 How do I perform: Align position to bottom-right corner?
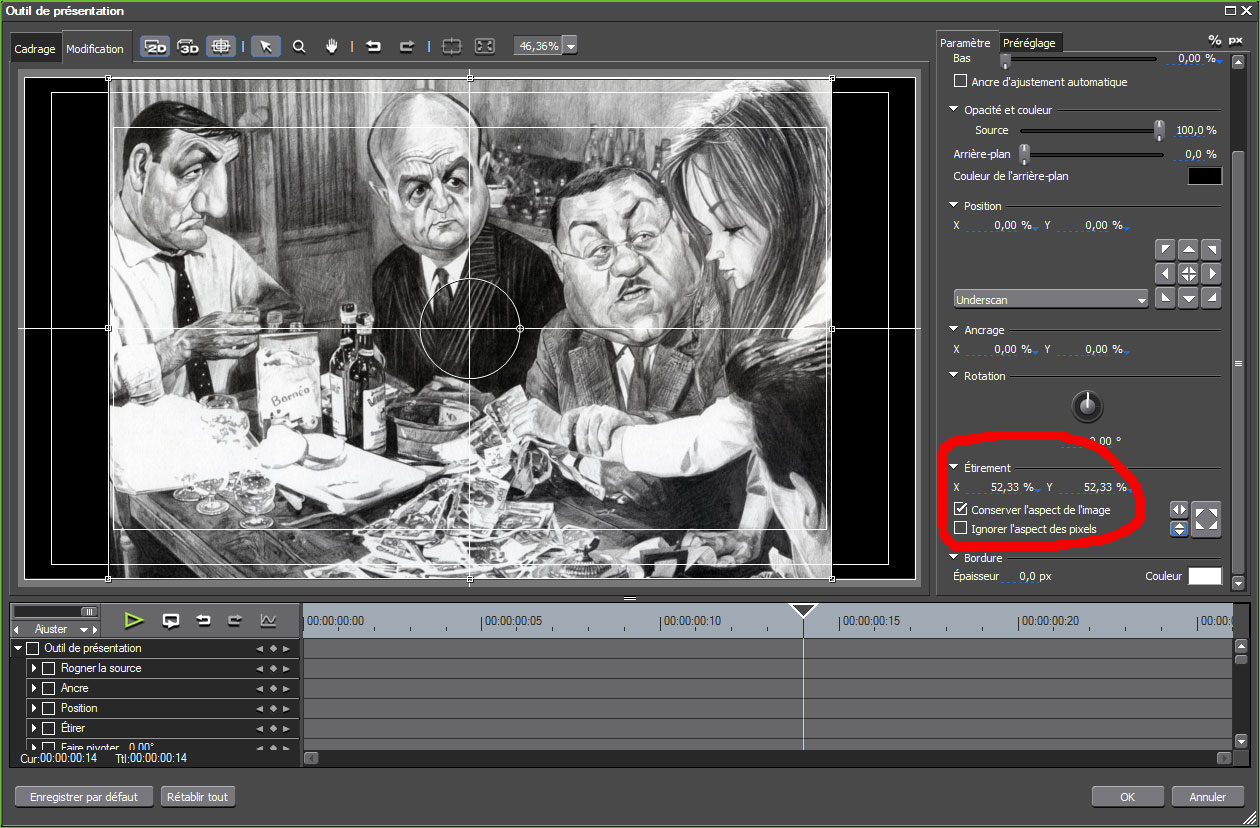[x=1211, y=297]
